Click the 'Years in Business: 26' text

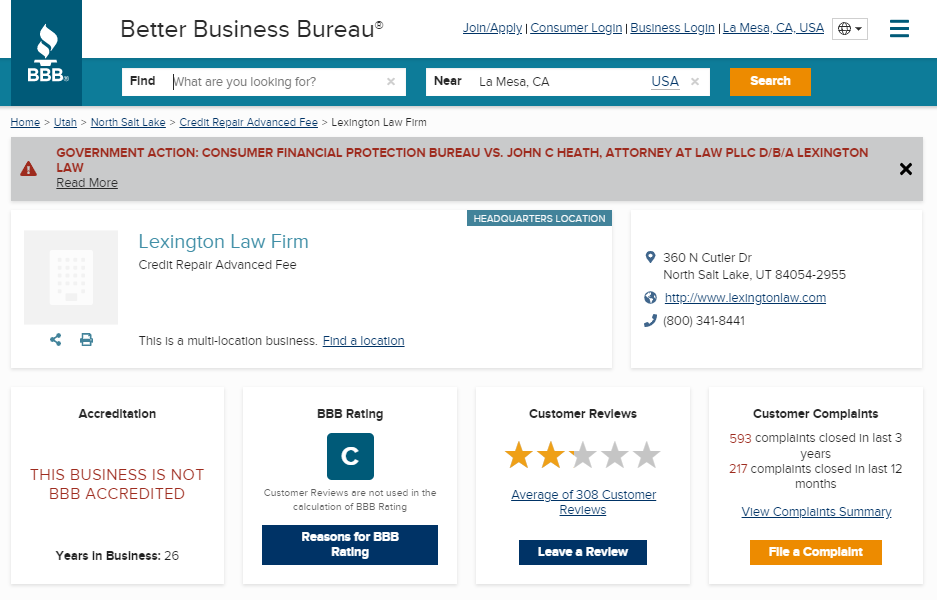tap(117, 556)
